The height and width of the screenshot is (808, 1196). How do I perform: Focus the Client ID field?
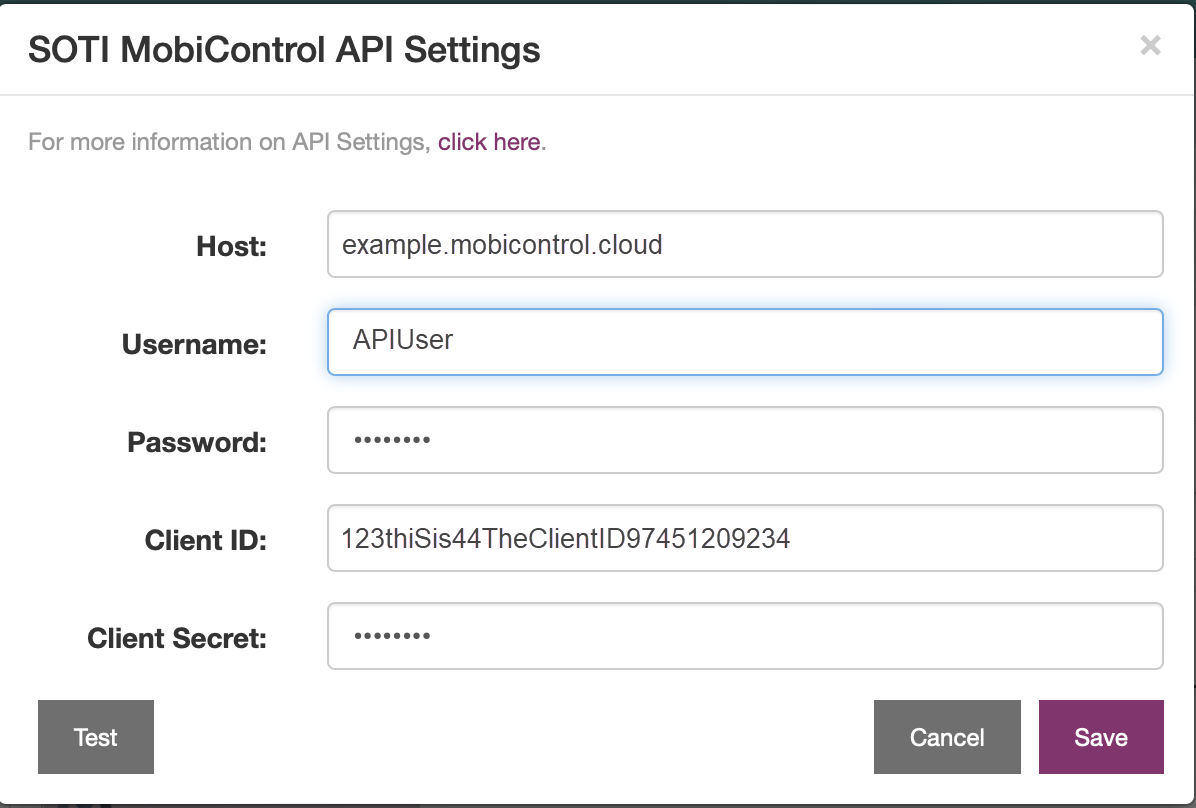(745, 538)
